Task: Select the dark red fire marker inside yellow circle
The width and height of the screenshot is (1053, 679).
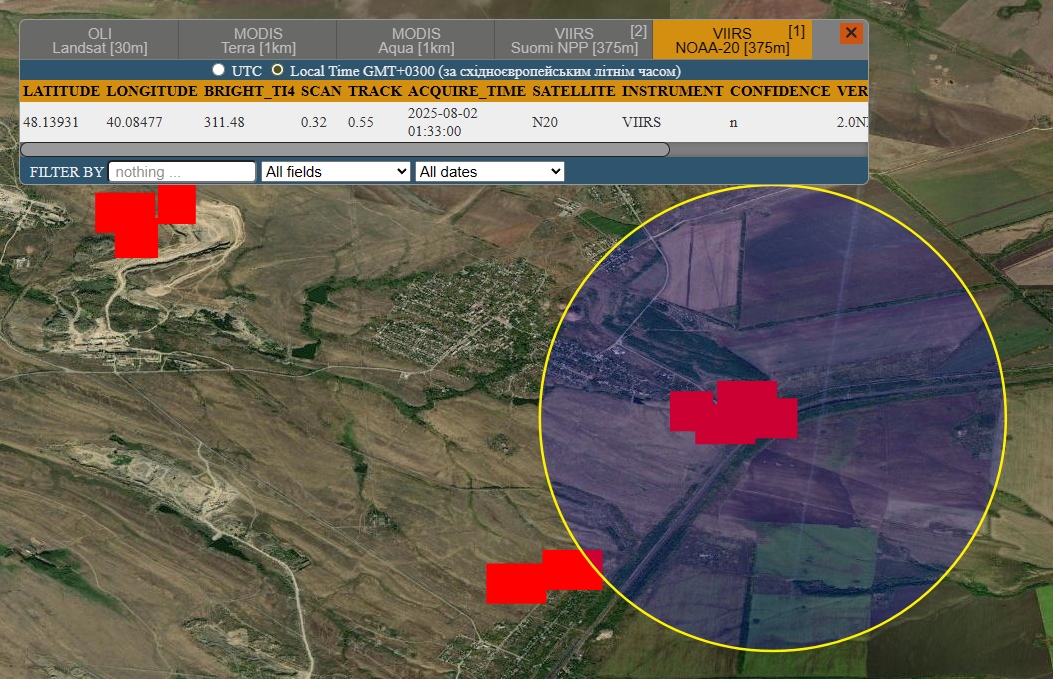Action: tap(735, 411)
